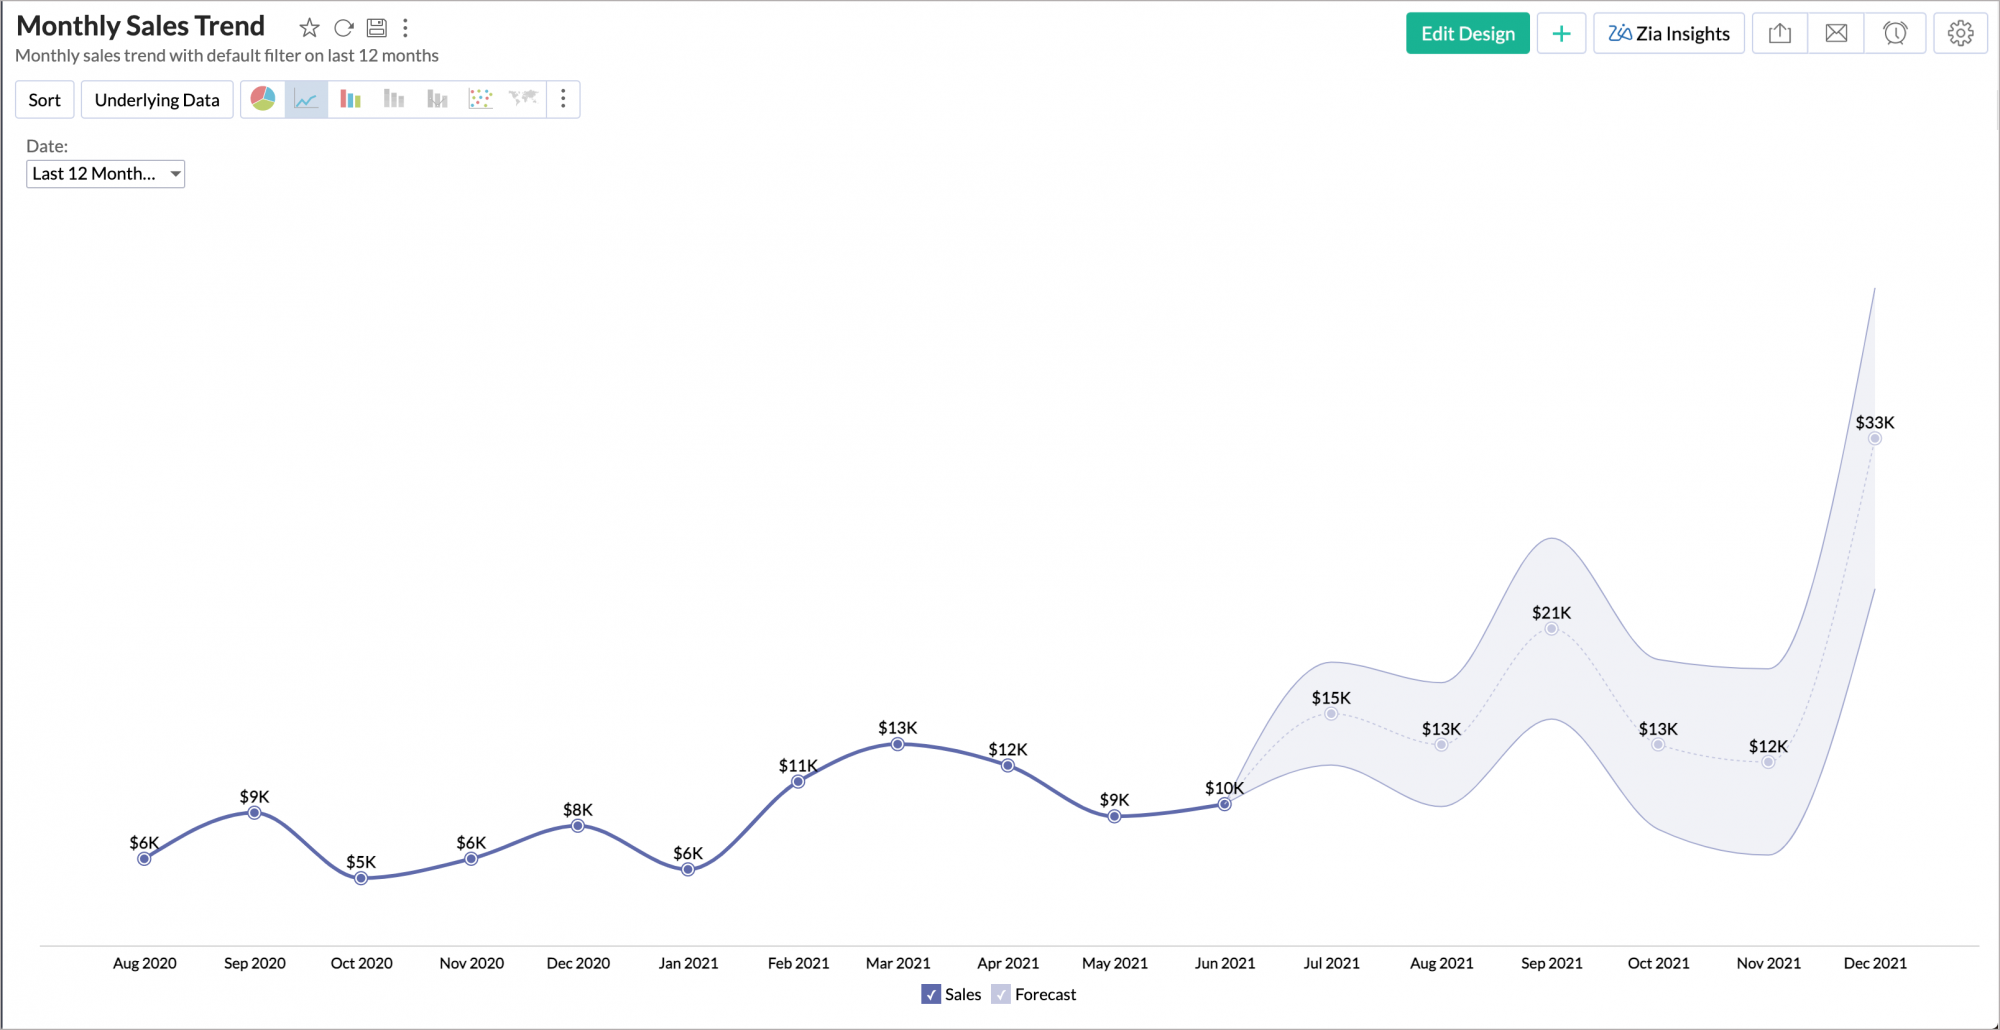
Task: Switch to the colored bar chart
Action: click(x=350, y=99)
